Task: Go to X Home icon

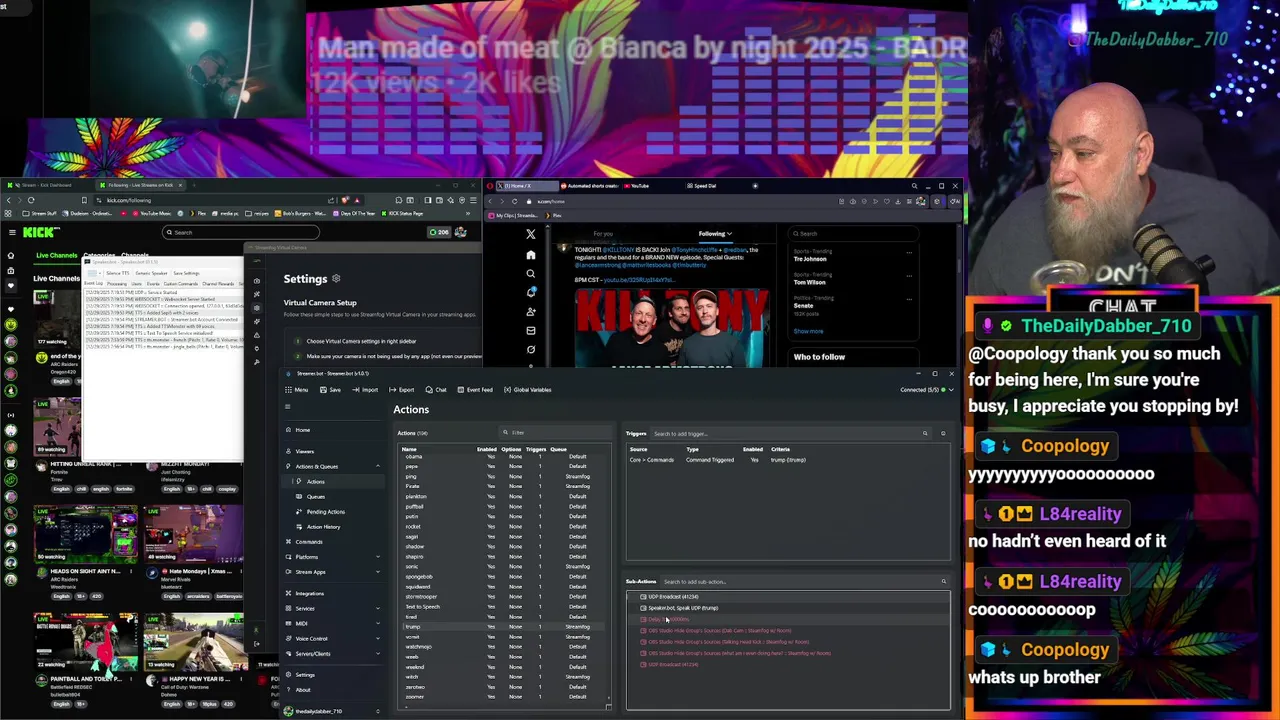Action: click(531, 254)
